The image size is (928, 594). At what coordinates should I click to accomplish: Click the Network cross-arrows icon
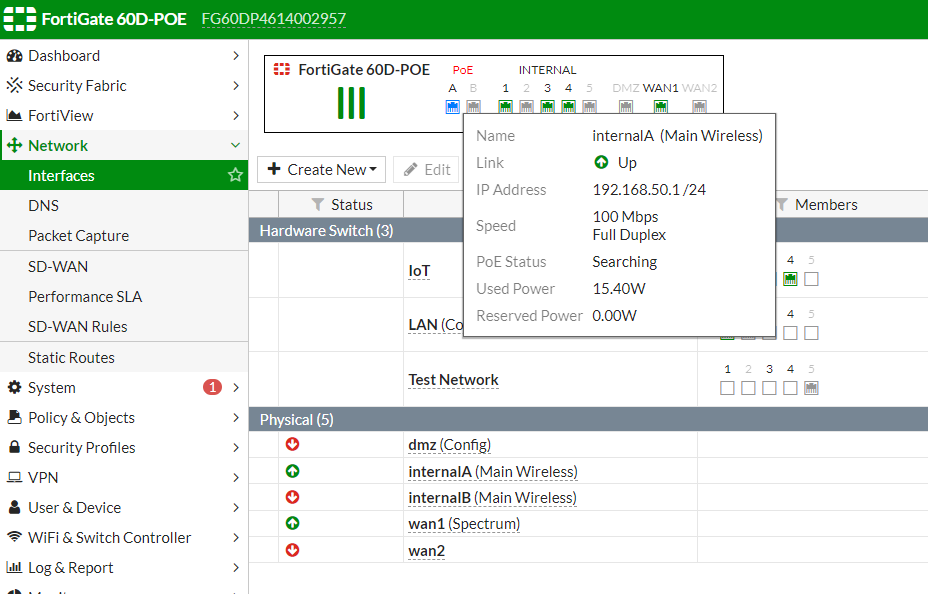[14, 146]
